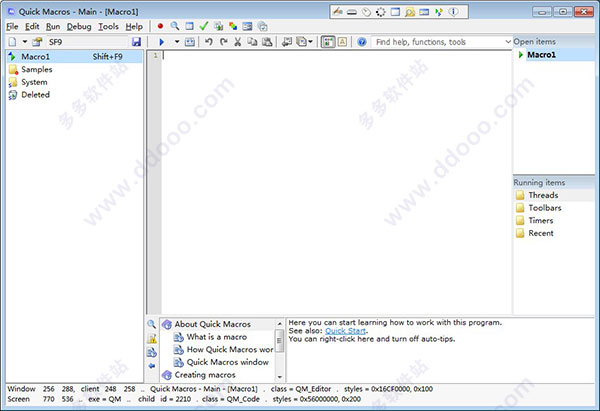
Task: Click the SF9 trigger field
Action: coord(87,42)
